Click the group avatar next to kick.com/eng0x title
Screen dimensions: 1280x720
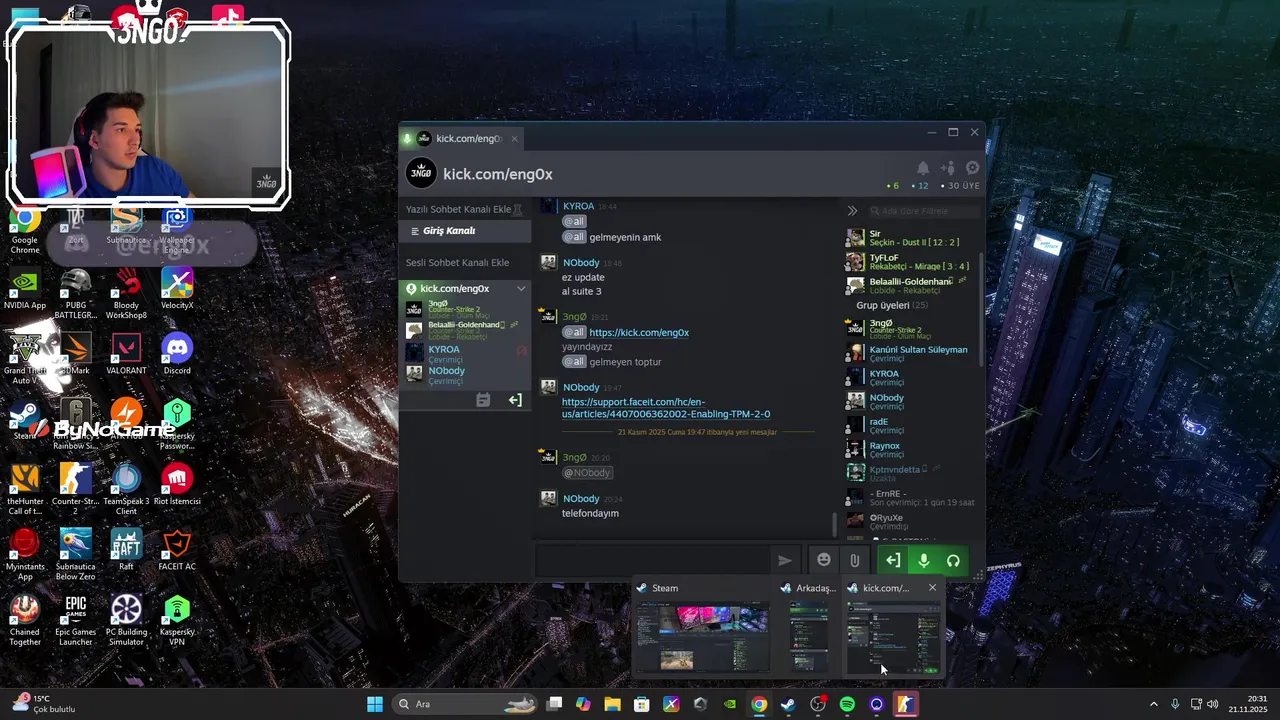click(421, 173)
